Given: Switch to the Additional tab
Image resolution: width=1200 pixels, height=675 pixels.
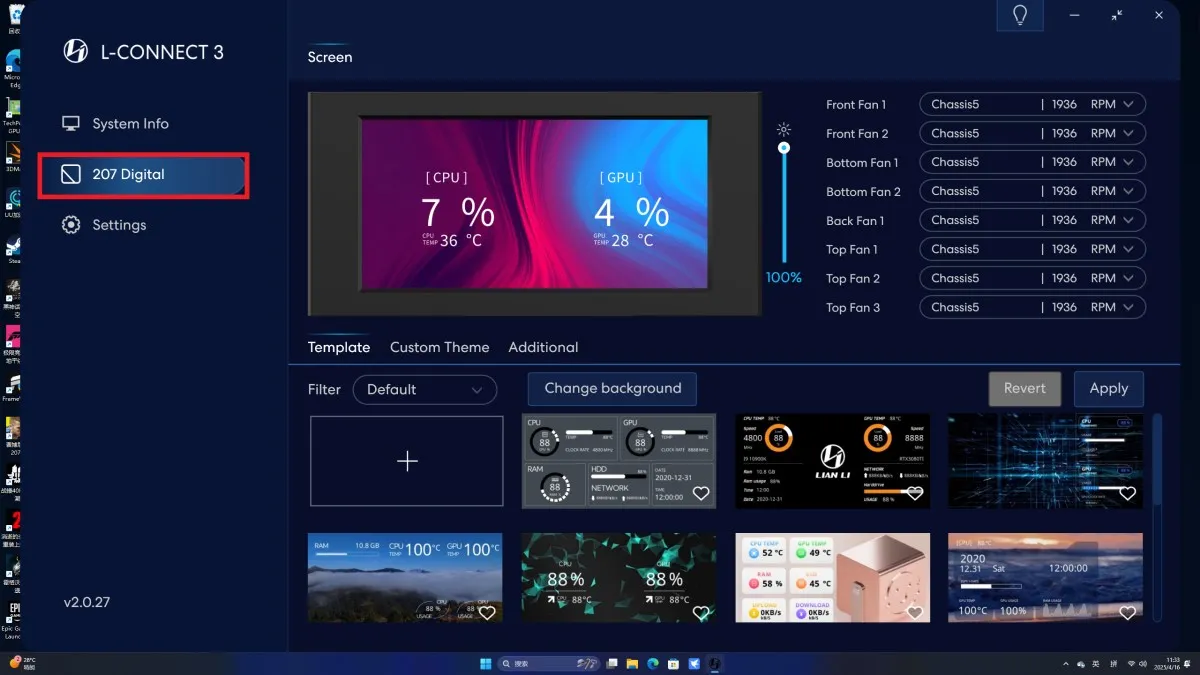Looking at the screenshot, I should (x=543, y=347).
